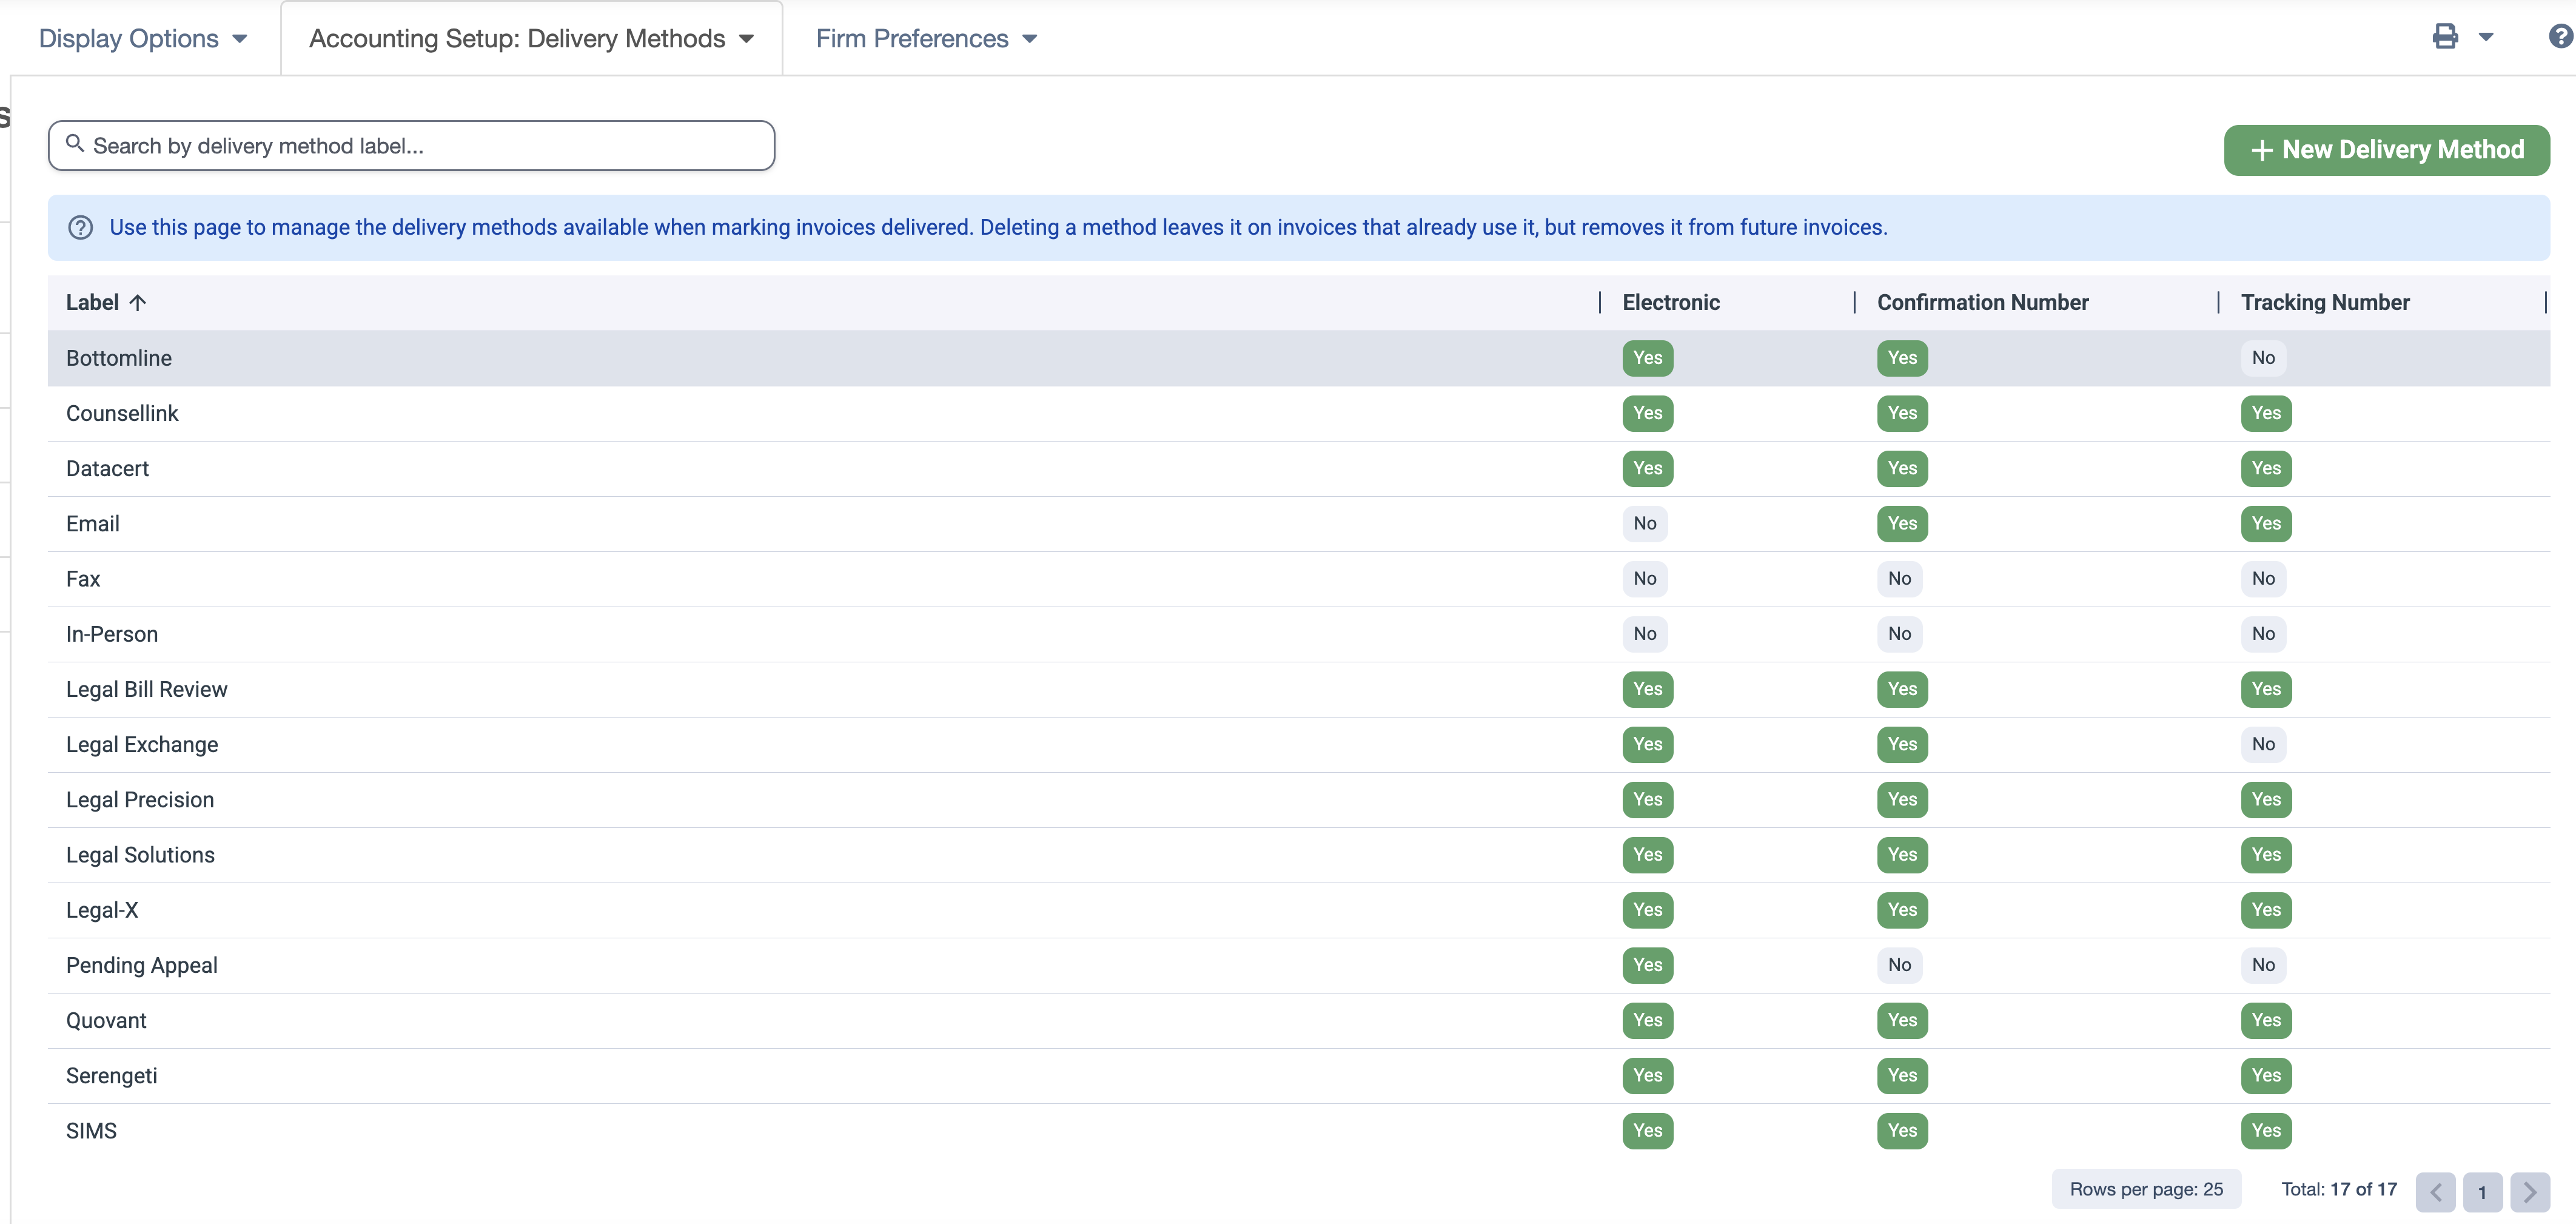The width and height of the screenshot is (2576, 1224).
Task: Go to next page arrow
Action: (2529, 1191)
